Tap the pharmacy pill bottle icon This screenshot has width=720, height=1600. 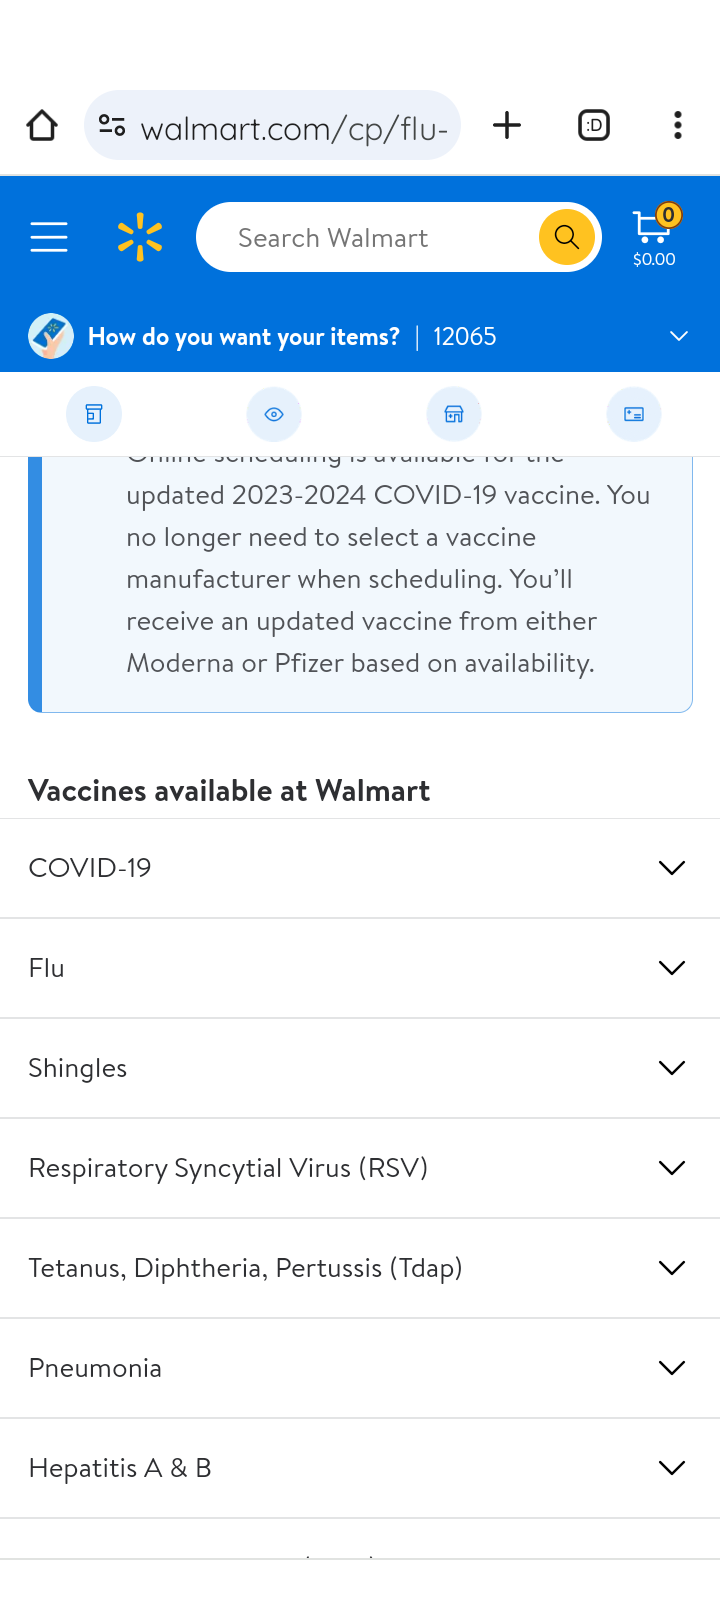[x=94, y=414]
